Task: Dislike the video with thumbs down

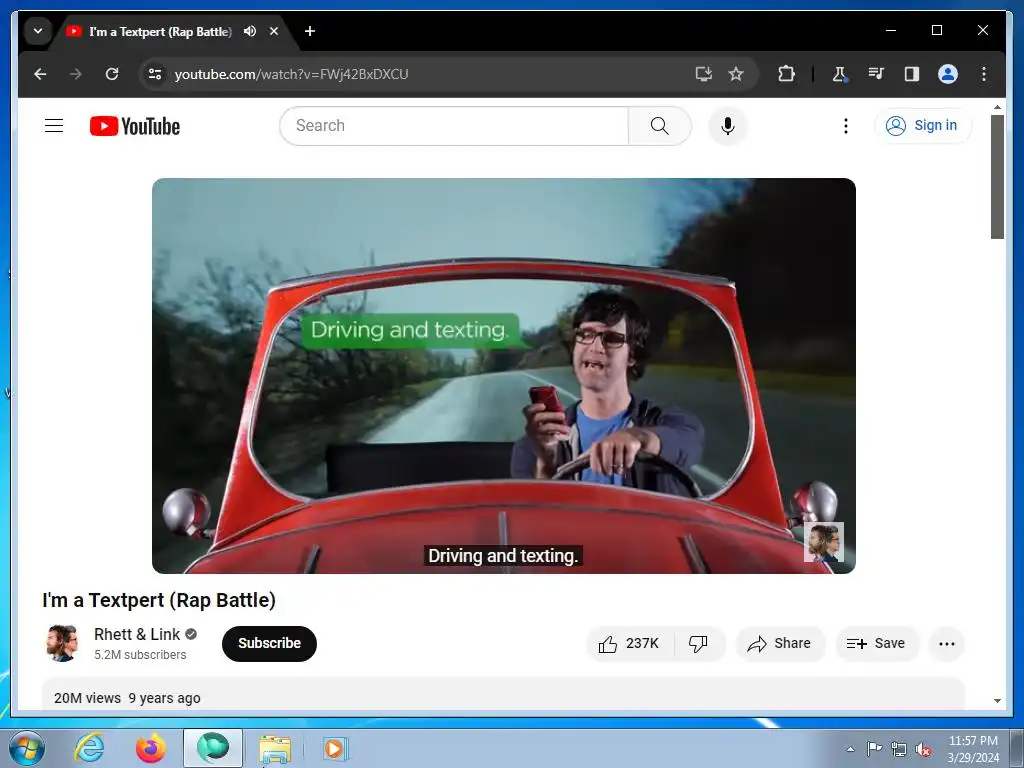Action: (698, 644)
